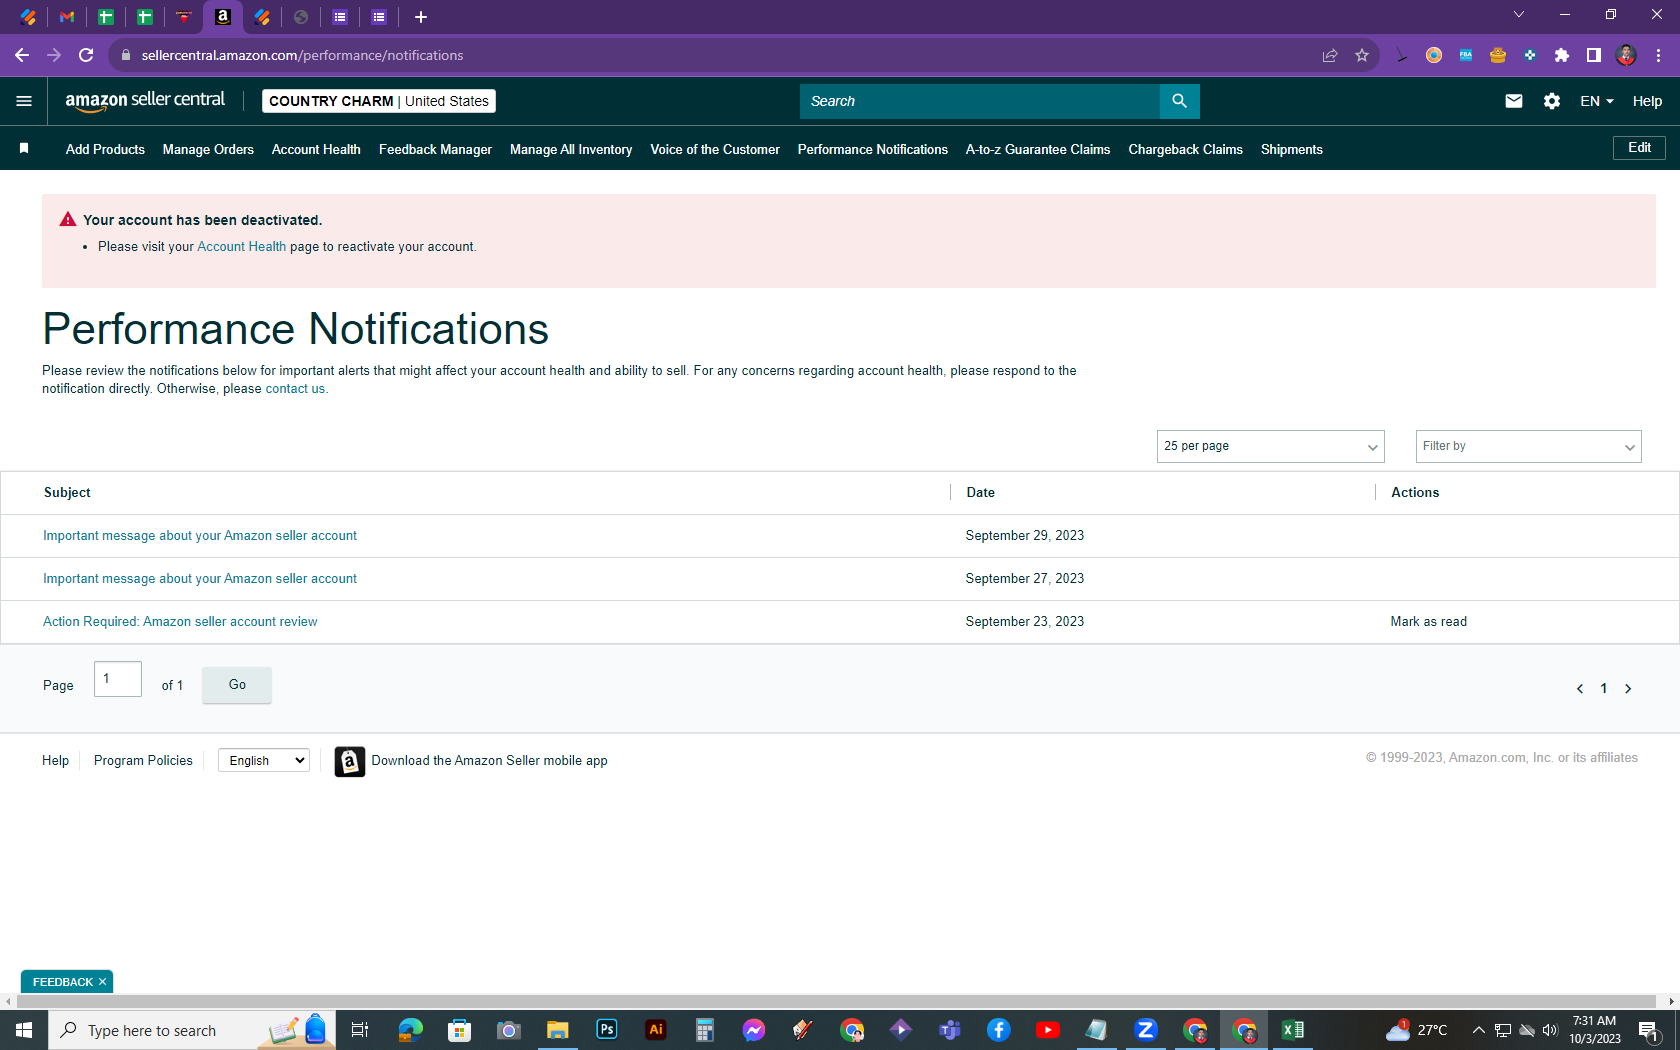
Task: Open the Chrome extensions puzzle icon
Action: tap(1562, 55)
